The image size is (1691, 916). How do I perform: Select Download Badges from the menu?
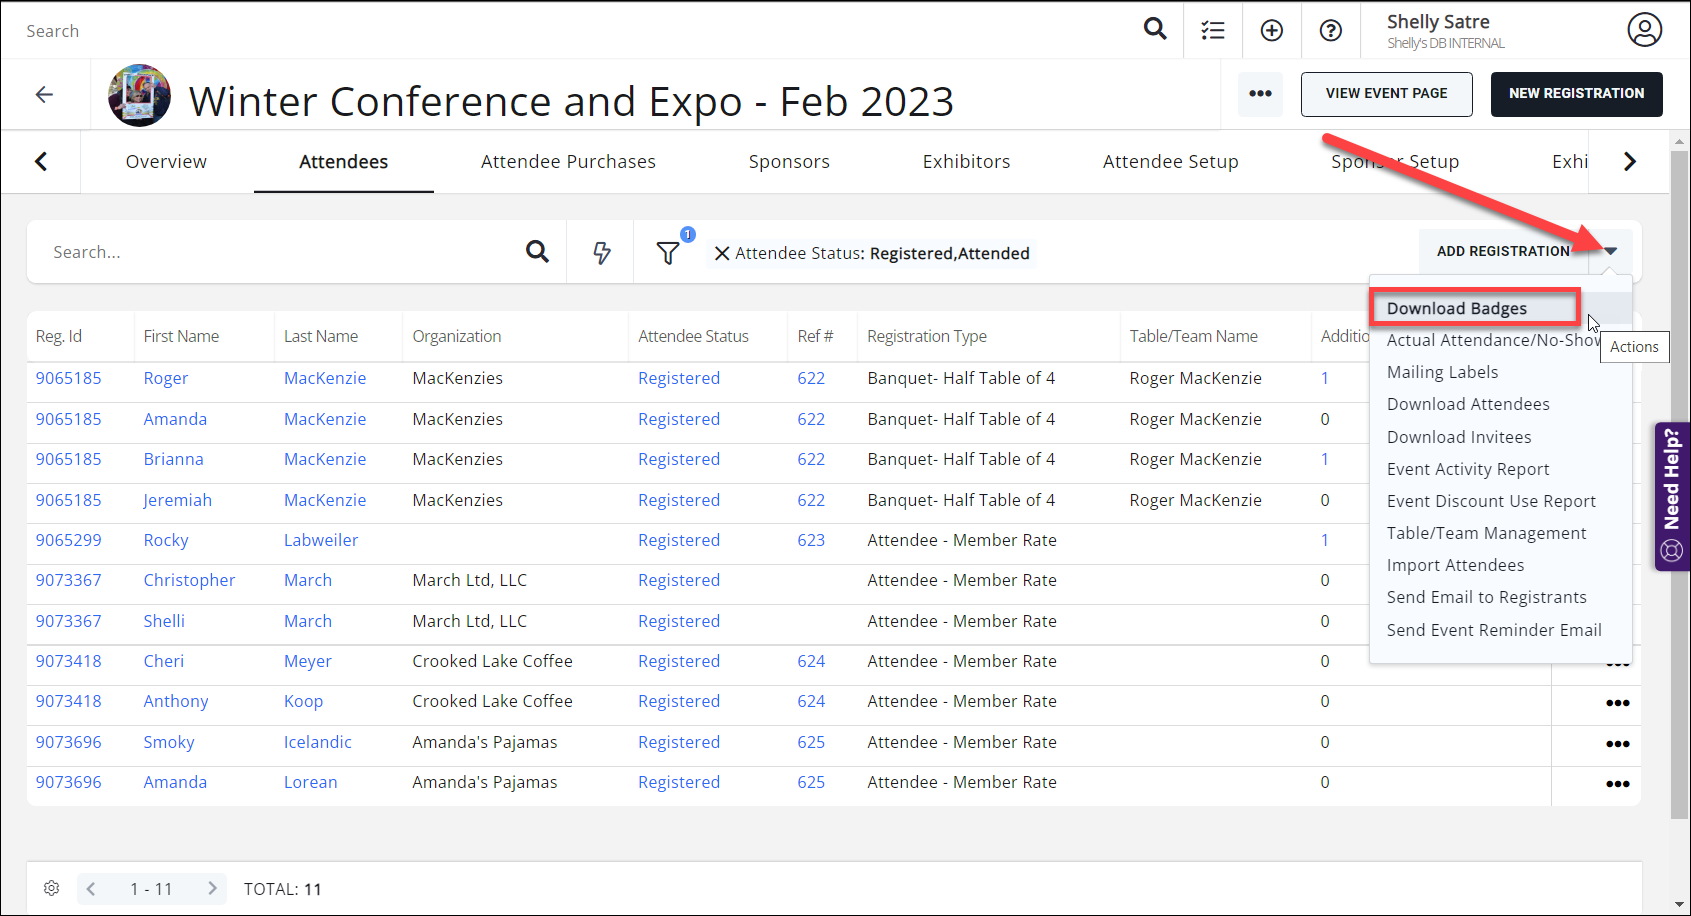1457,308
